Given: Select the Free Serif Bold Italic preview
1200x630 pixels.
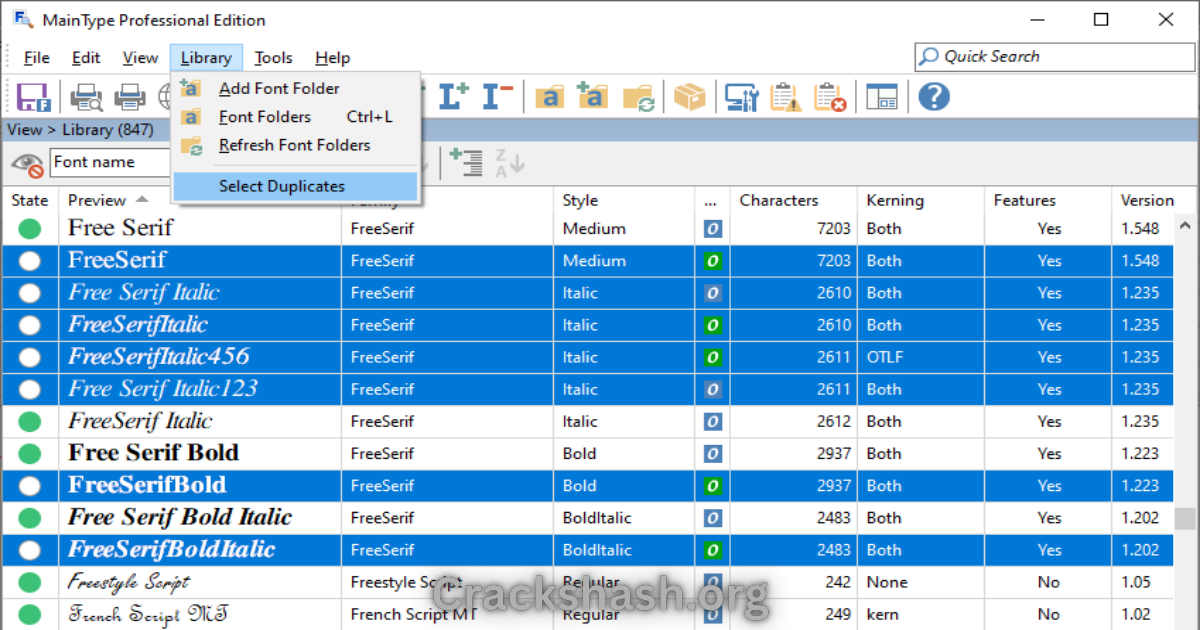Looking at the screenshot, I should [180, 518].
